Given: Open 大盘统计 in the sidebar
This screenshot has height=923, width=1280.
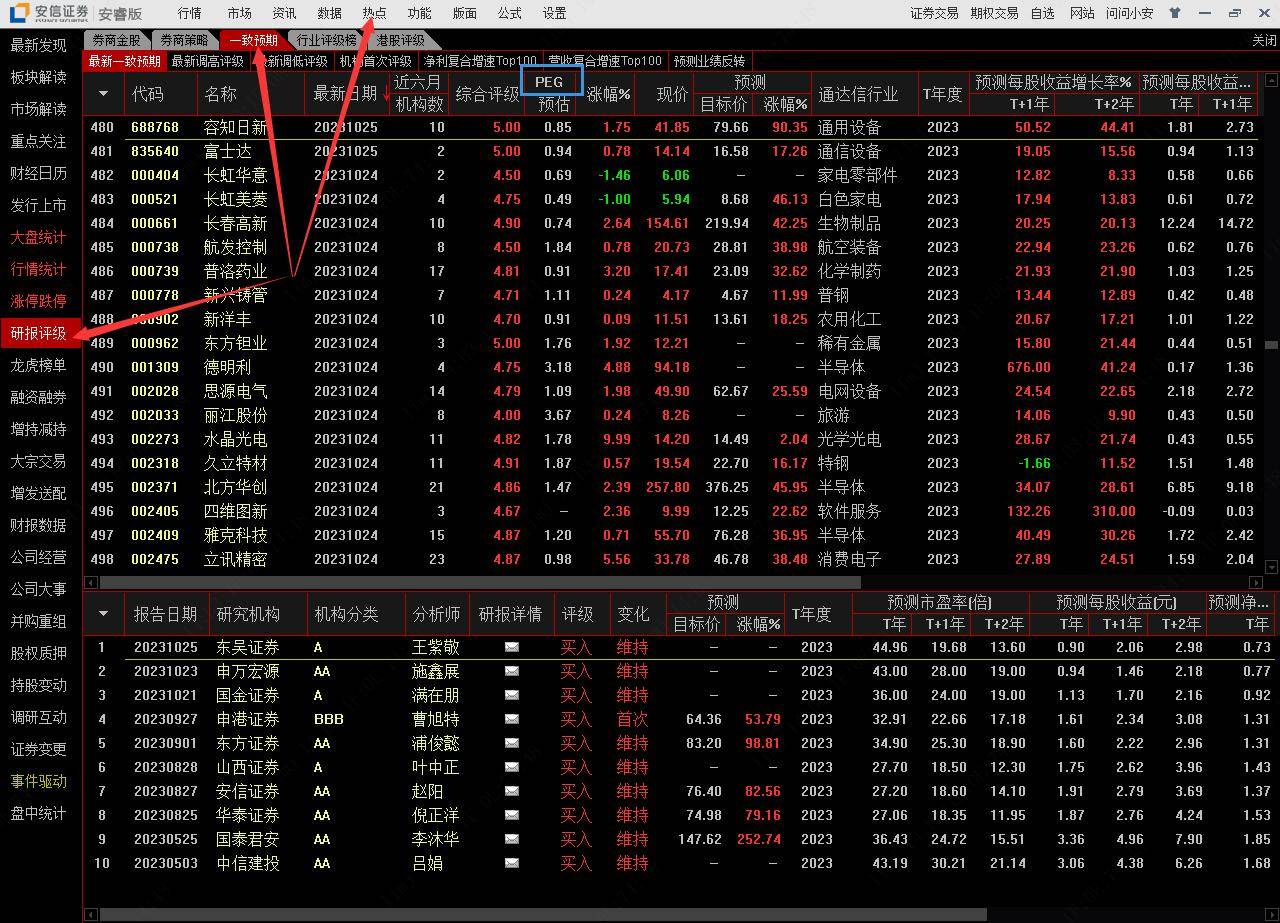Looking at the screenshot, I should point(39,237).
